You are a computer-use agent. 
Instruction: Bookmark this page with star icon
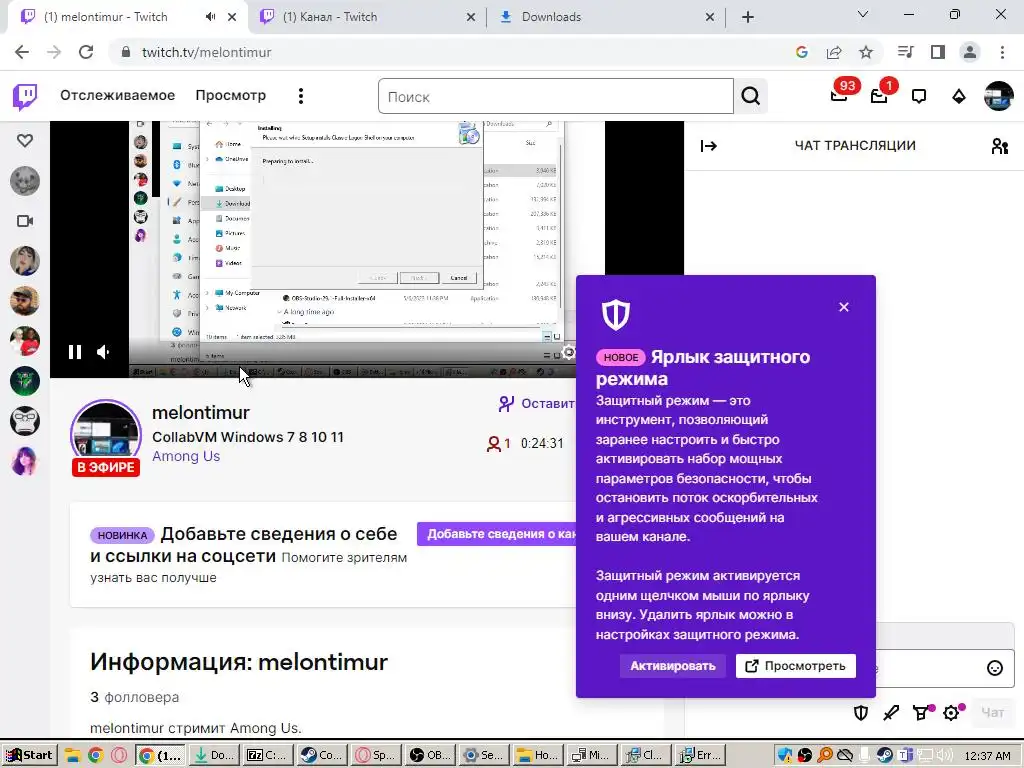[x=866, y=52]
